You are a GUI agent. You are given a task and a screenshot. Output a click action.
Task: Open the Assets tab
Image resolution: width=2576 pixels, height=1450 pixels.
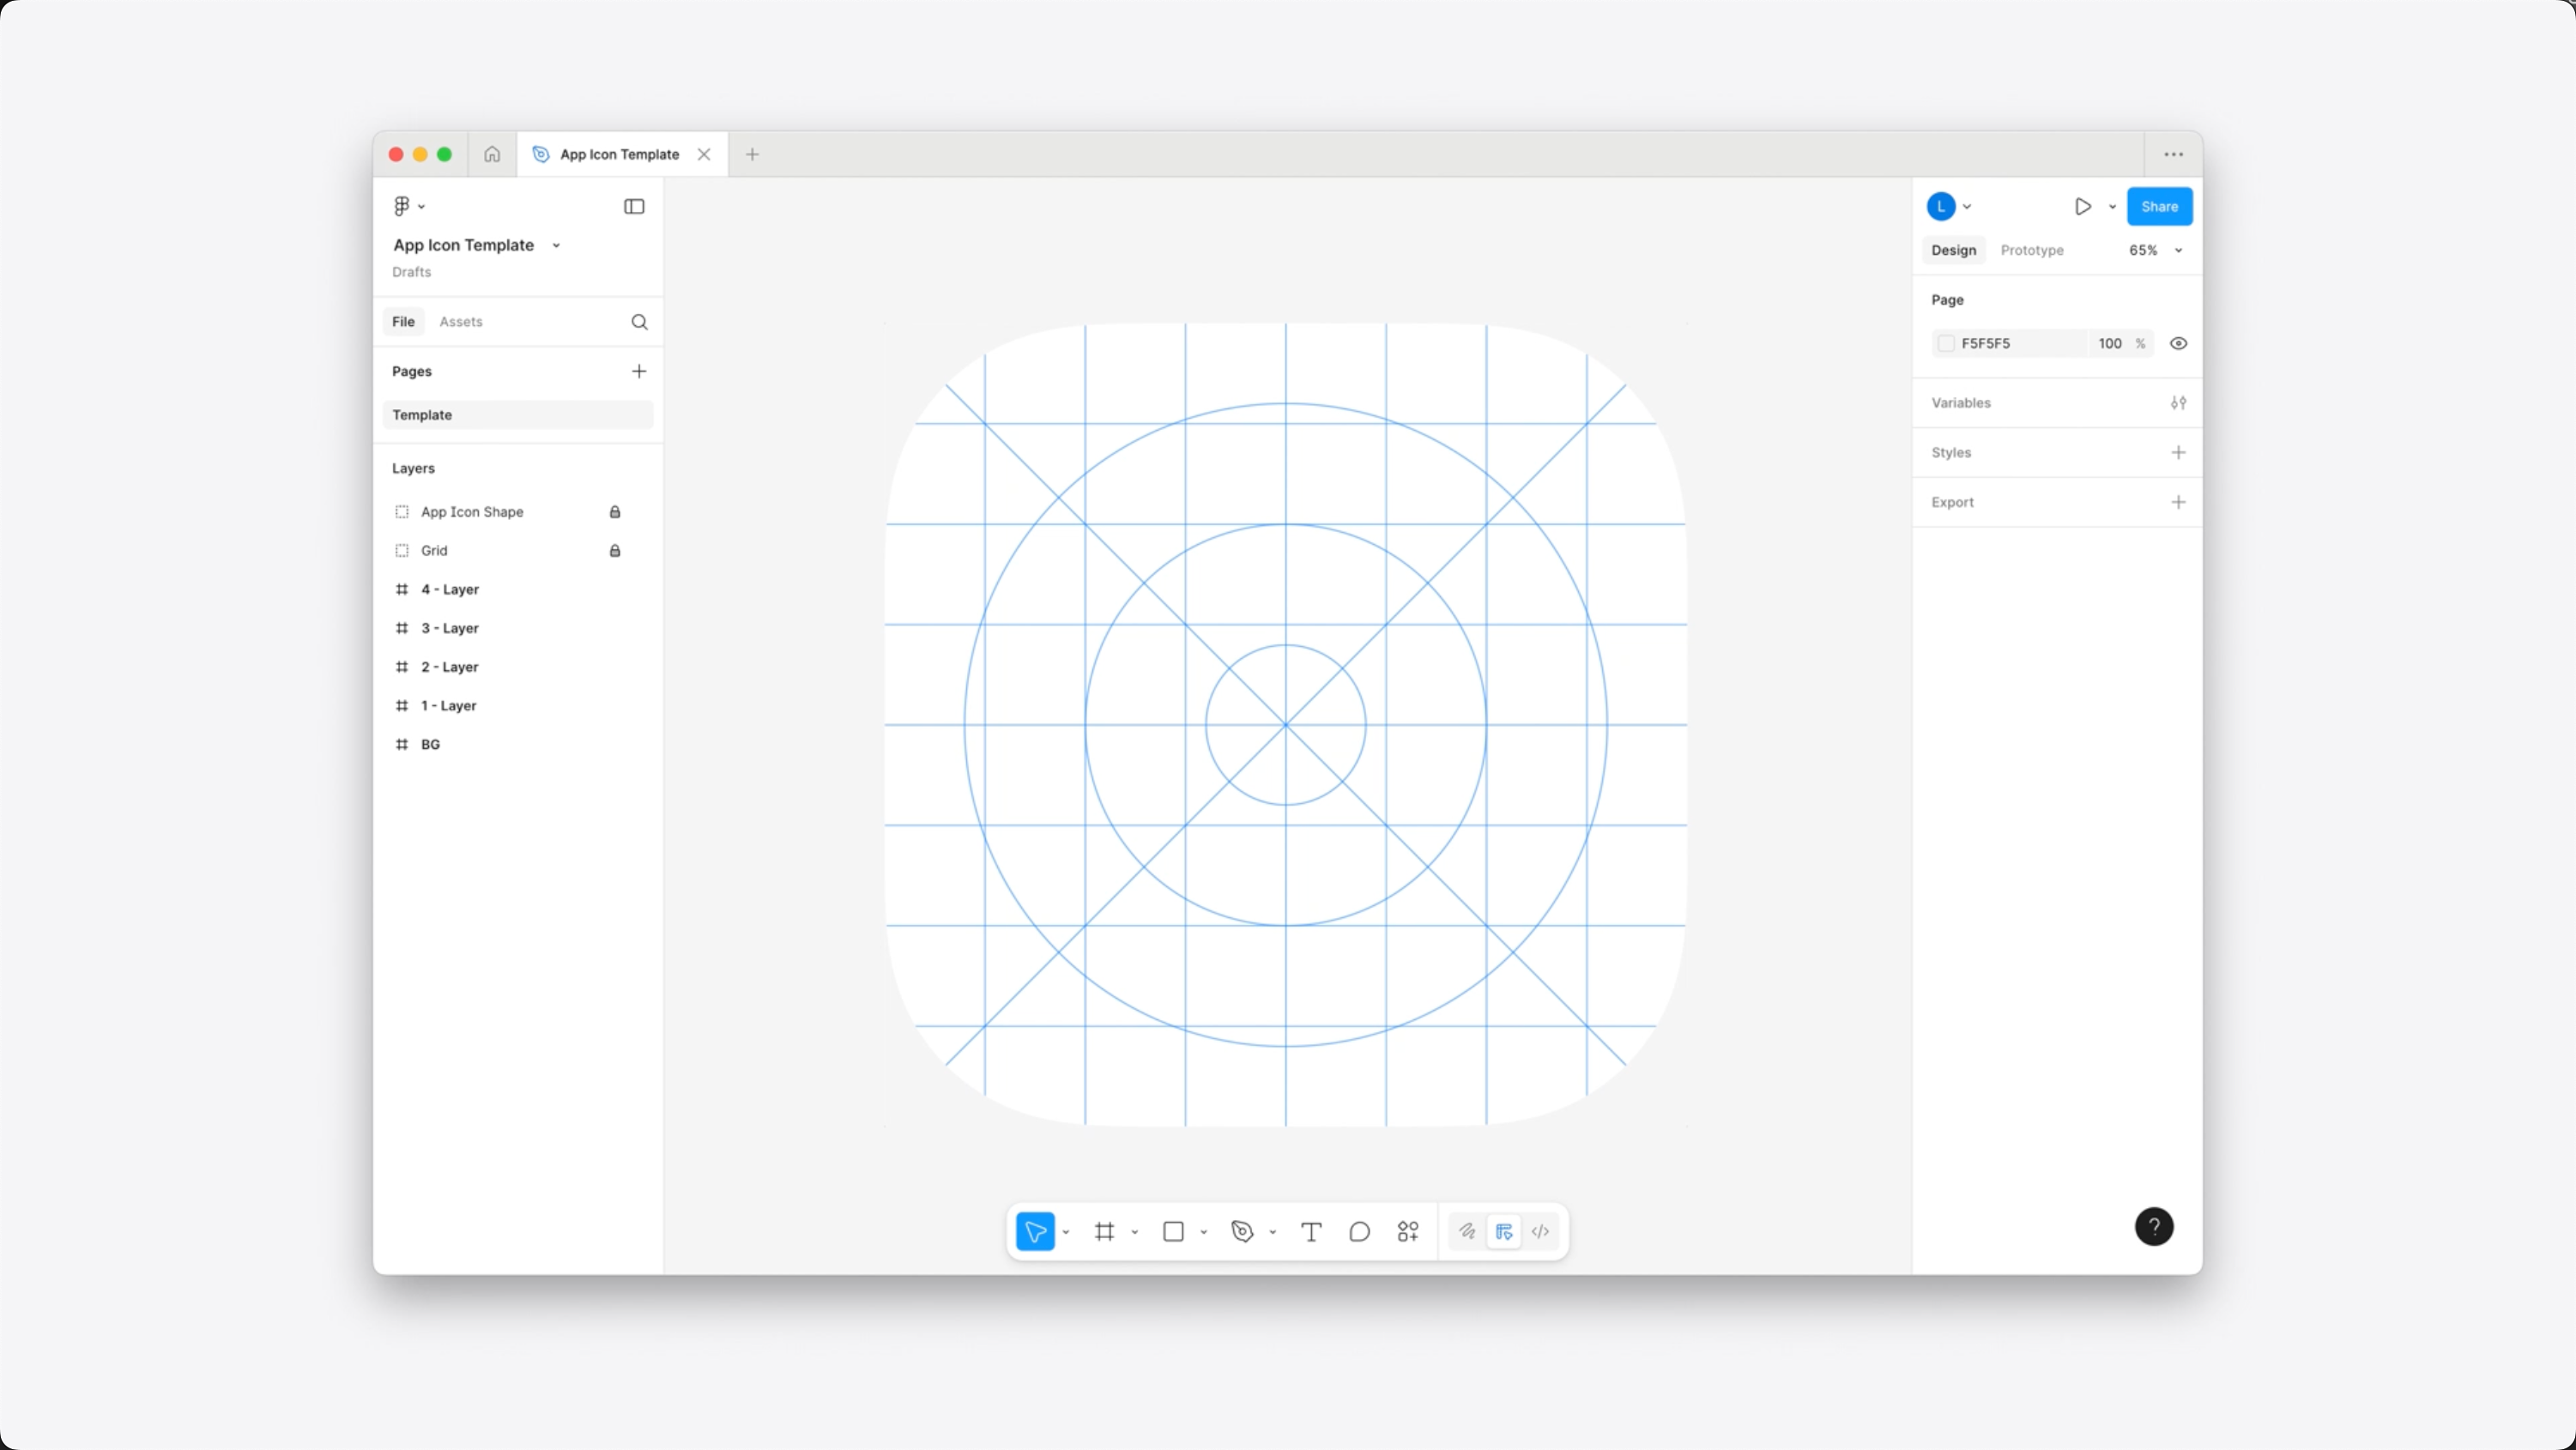(460, 321)
